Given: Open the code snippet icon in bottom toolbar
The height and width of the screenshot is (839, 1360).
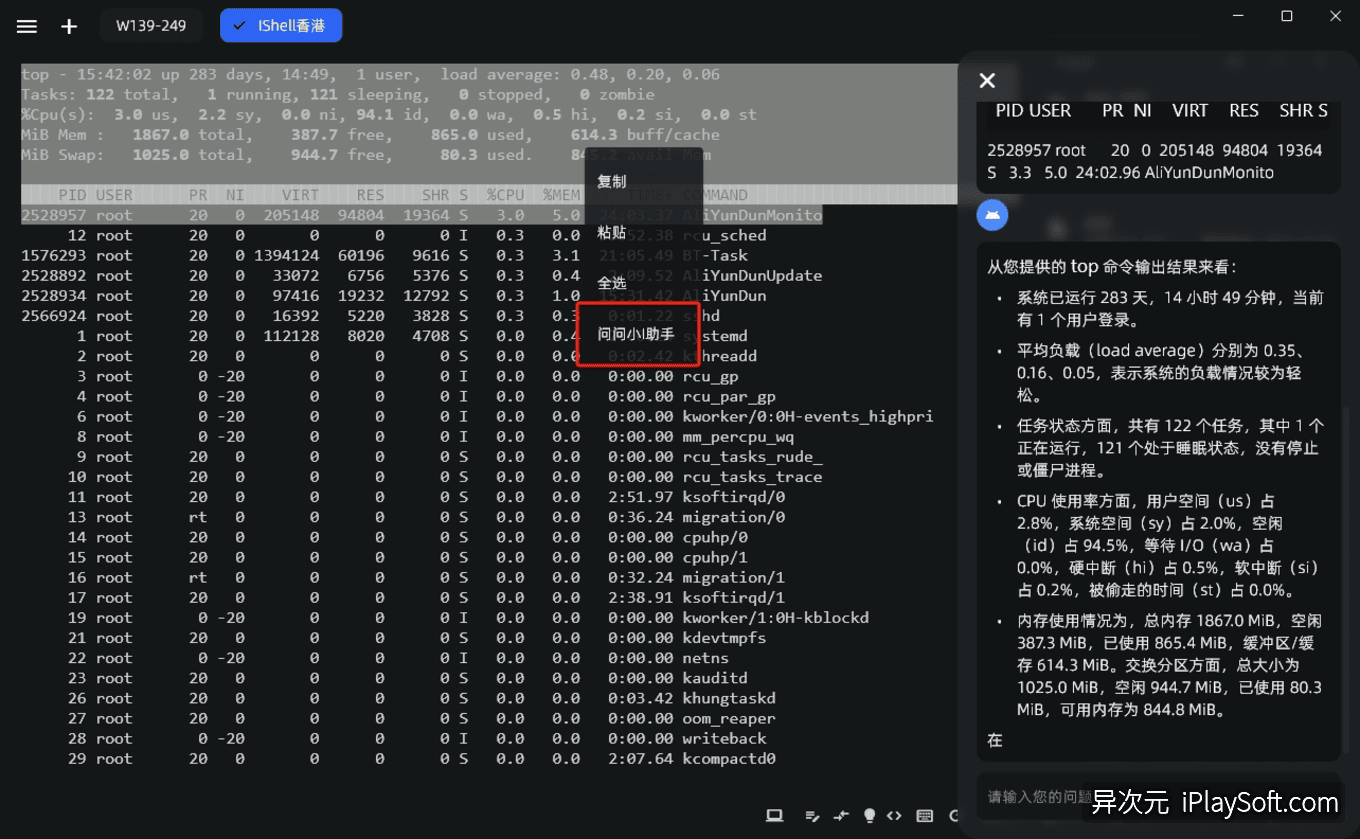Looking at the screenshot, I should [x=893, y=816].
